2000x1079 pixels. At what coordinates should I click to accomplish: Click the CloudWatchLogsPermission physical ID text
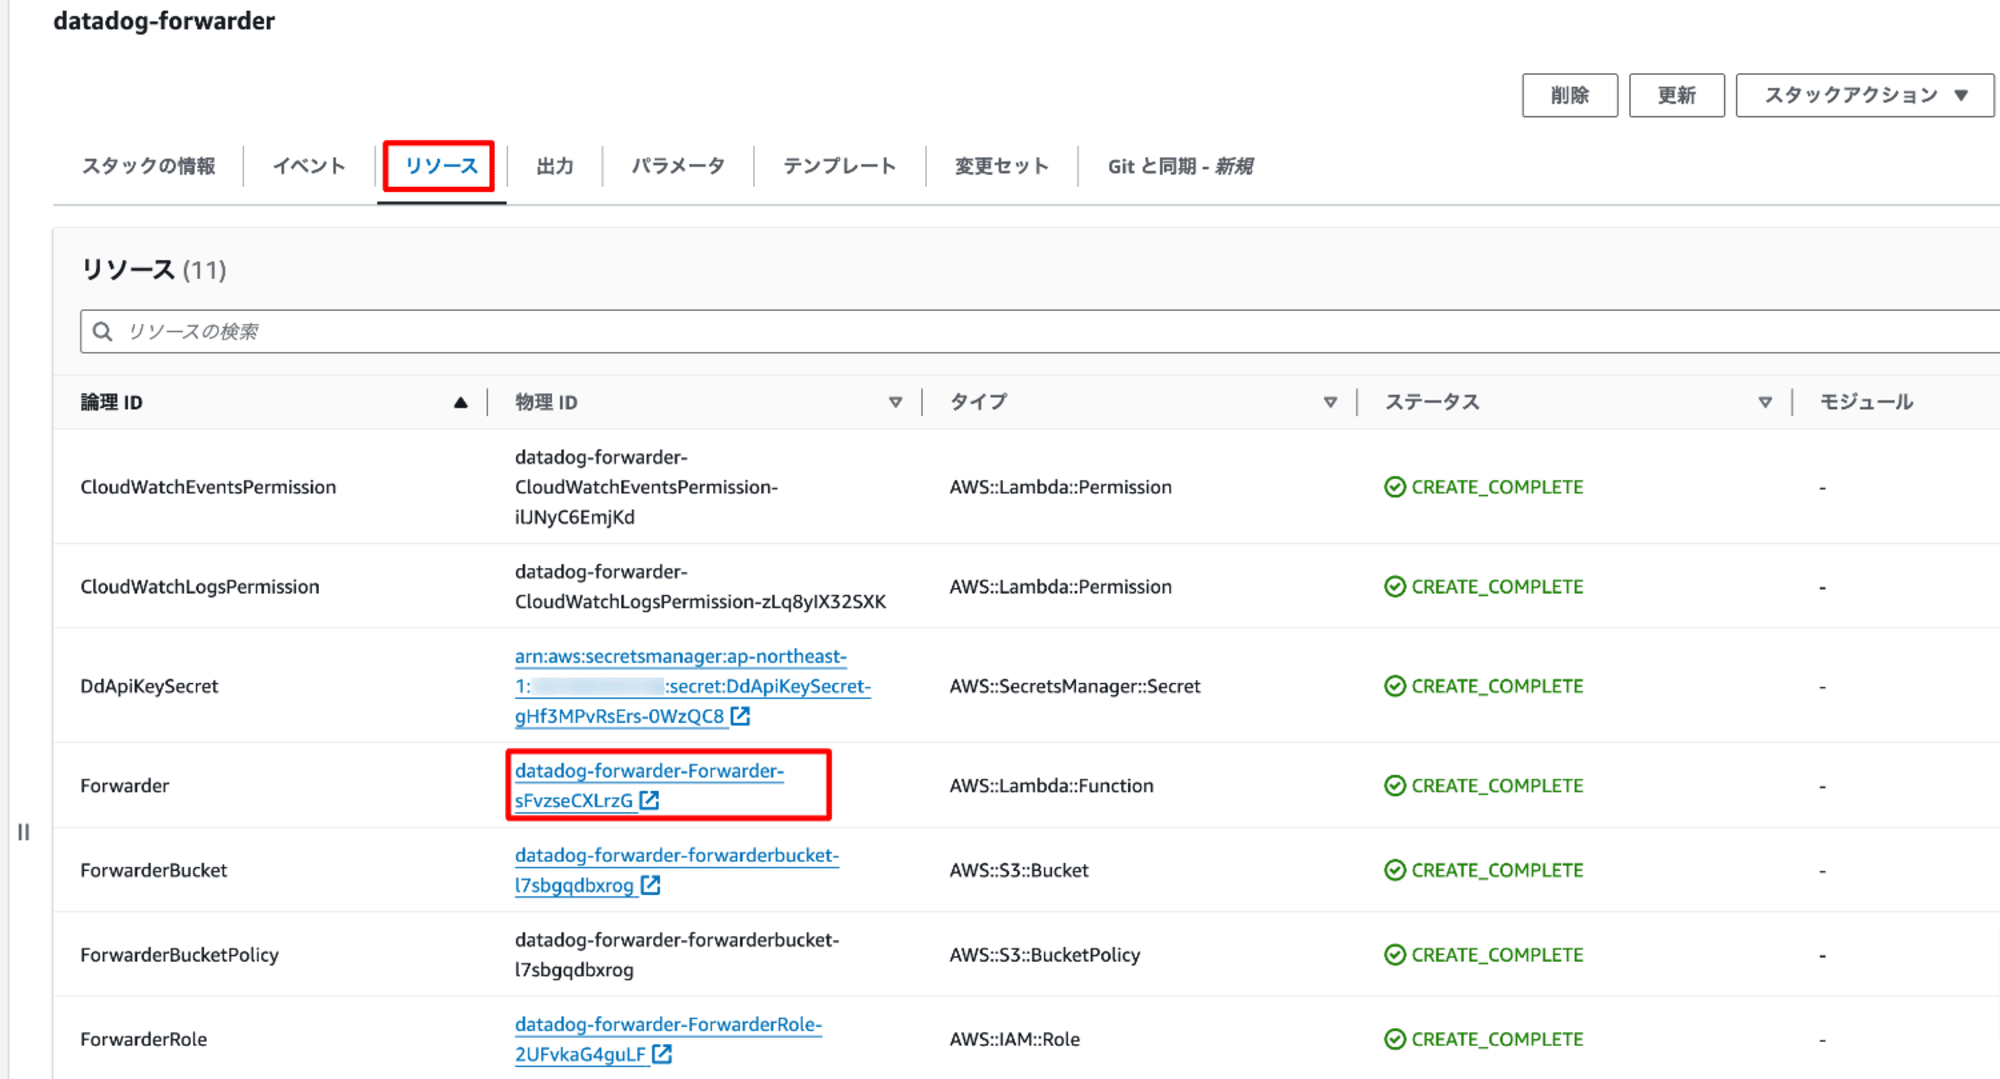point(700,587)
